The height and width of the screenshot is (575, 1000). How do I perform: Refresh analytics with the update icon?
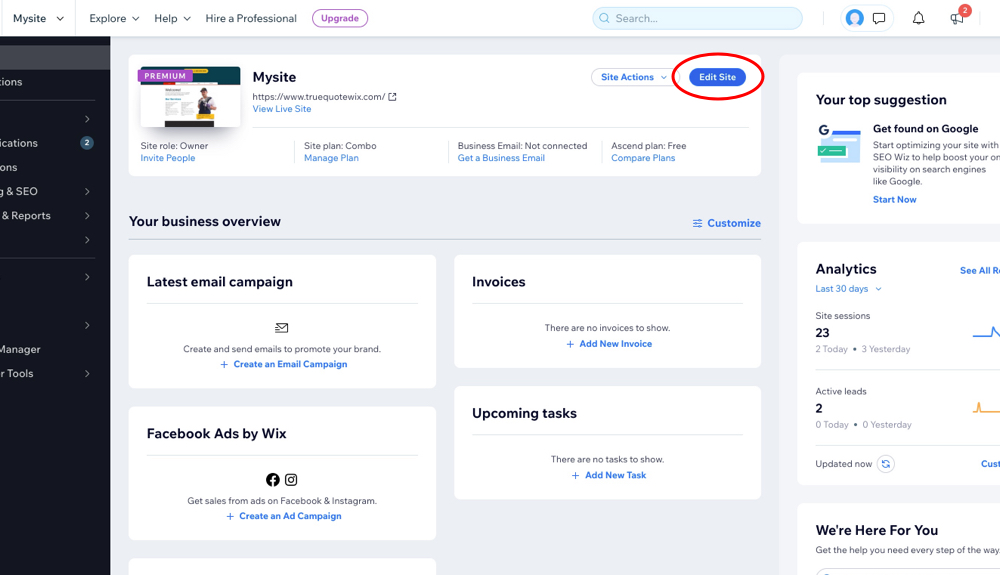click(x=885, y=464)
